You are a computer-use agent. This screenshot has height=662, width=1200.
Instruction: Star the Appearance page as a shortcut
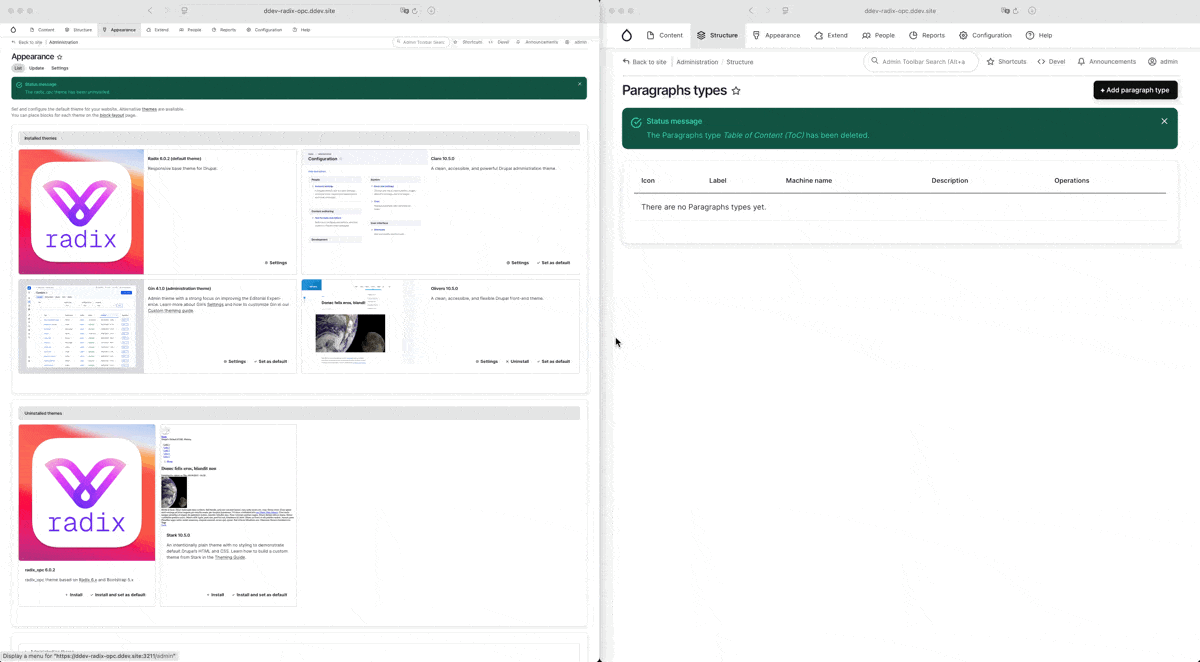click(60, 57)
